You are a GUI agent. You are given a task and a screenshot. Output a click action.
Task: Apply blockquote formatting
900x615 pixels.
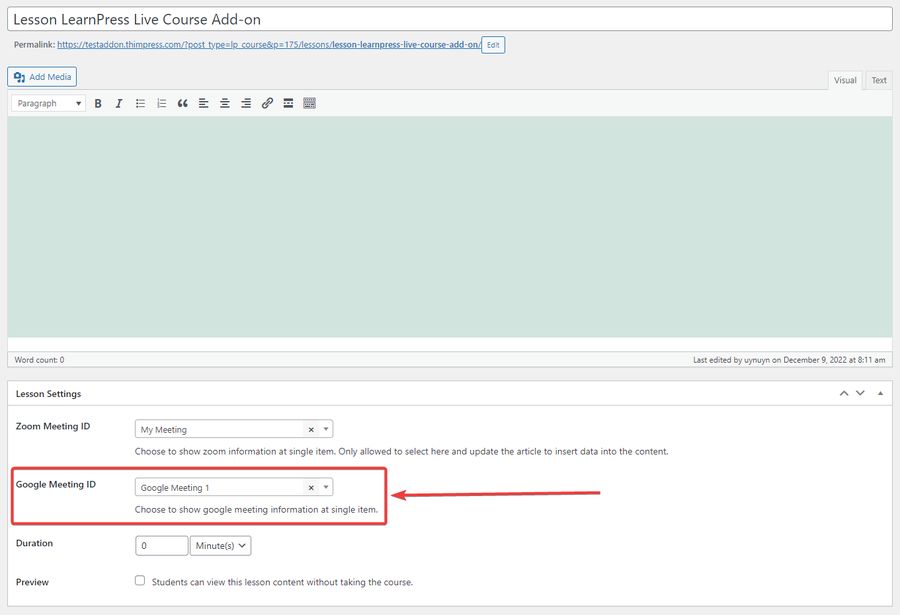click(x=183, y=103)
